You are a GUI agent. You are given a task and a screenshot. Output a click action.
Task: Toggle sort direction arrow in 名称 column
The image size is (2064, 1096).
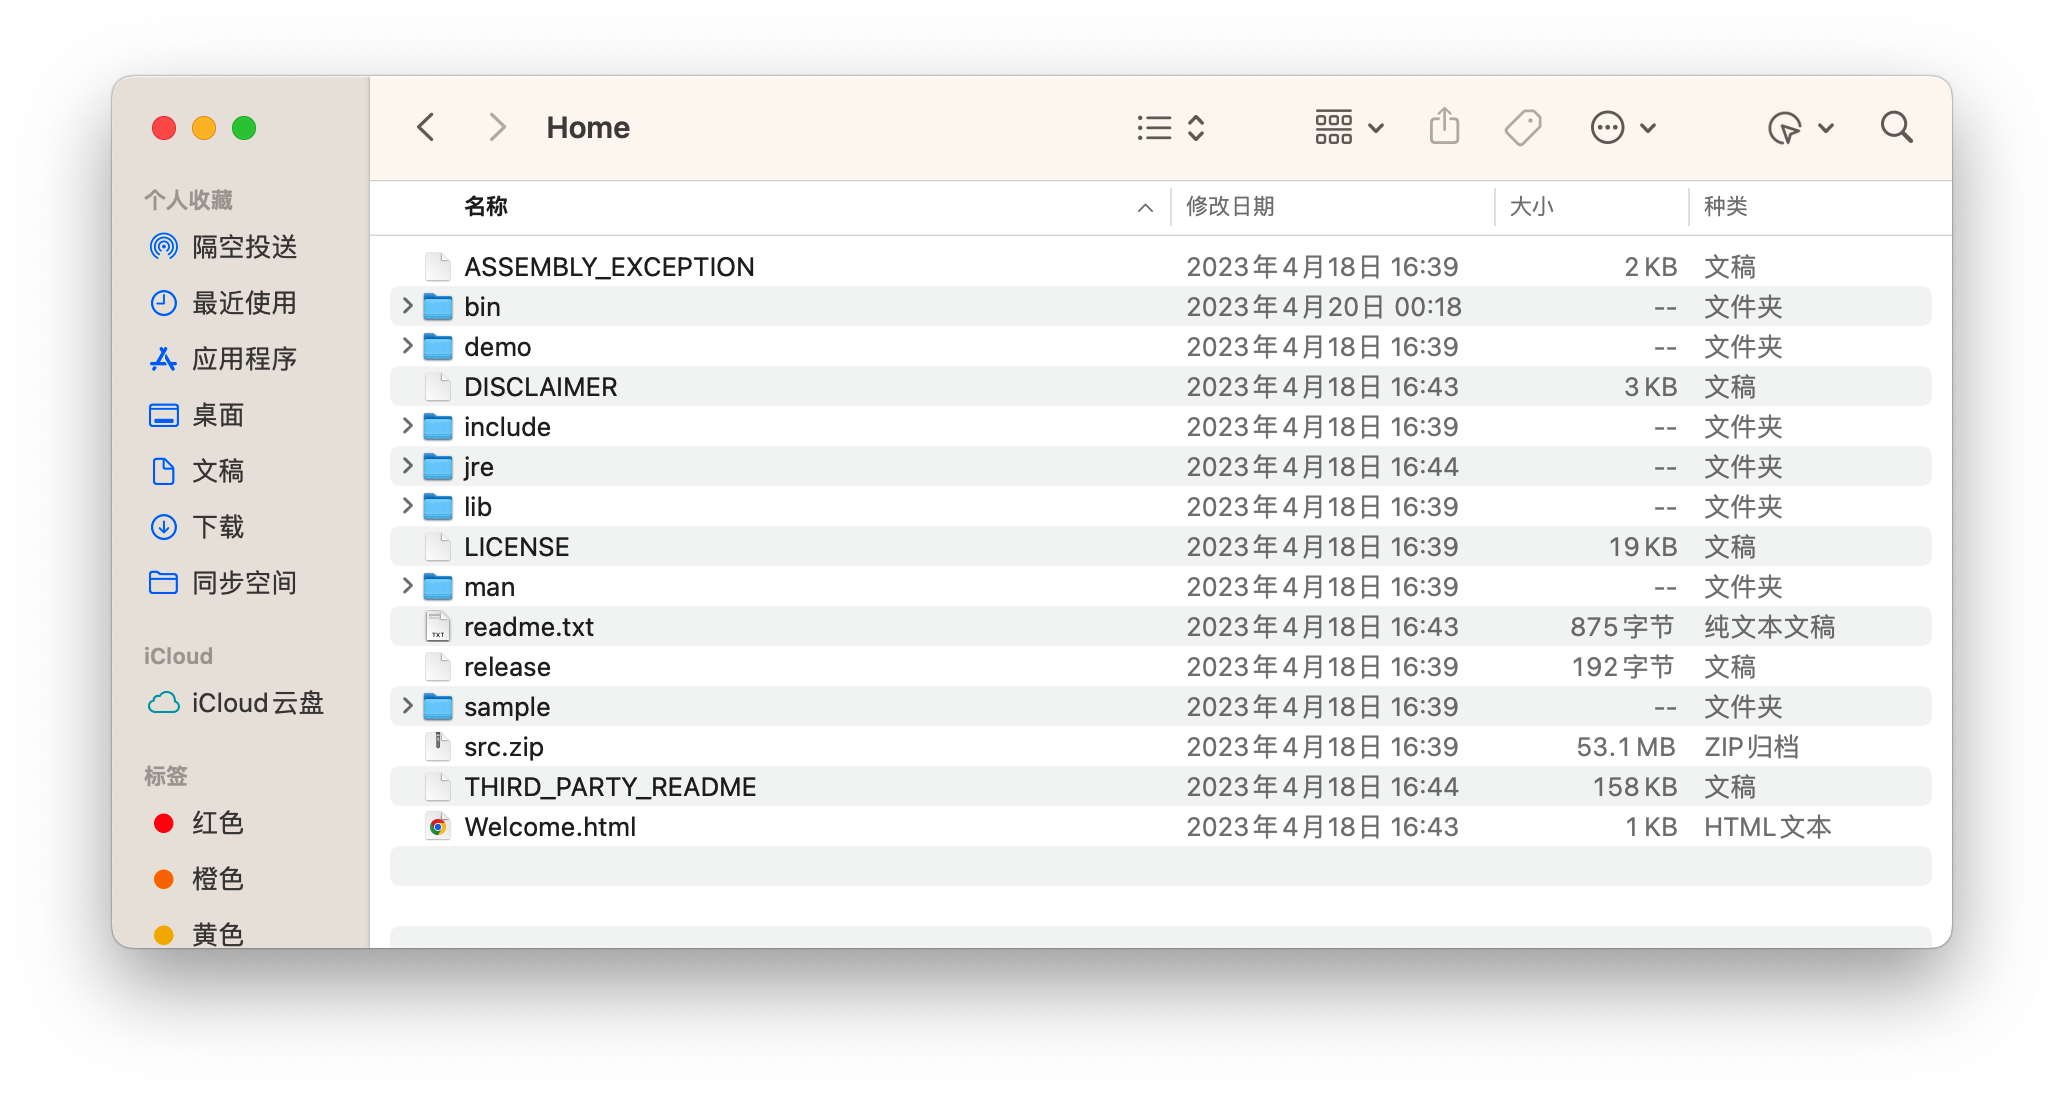click(1146, 208)
